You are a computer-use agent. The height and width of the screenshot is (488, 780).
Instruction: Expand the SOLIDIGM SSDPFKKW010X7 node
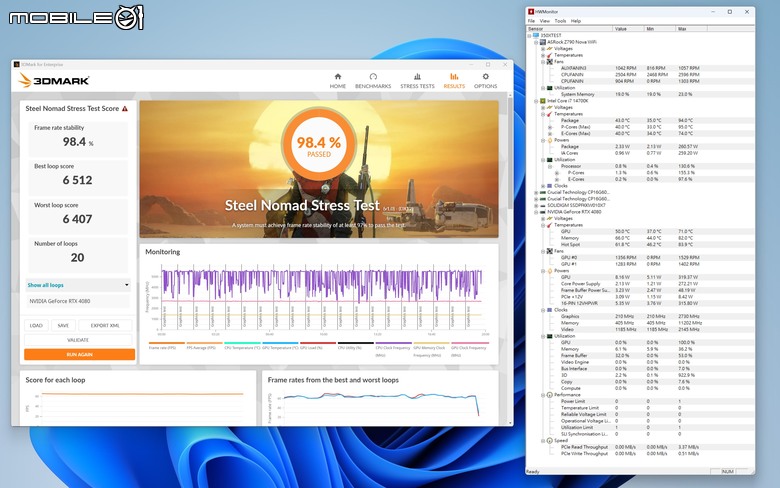pos(536,205)
